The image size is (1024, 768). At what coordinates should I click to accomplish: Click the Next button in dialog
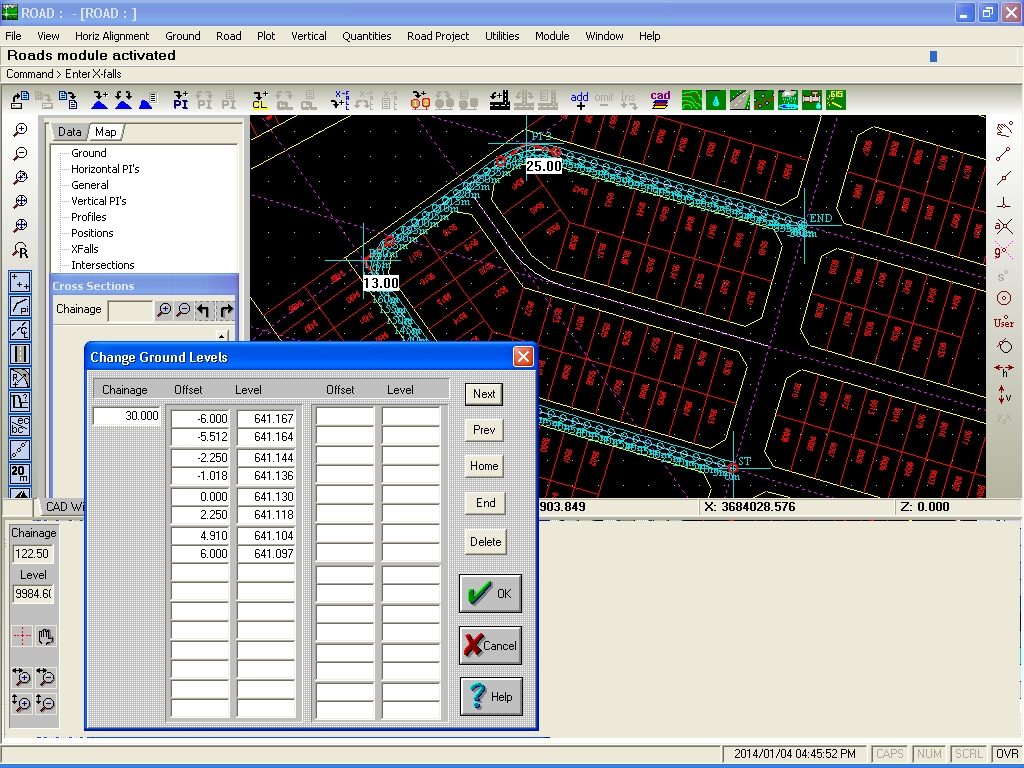(x=484, y=394)
